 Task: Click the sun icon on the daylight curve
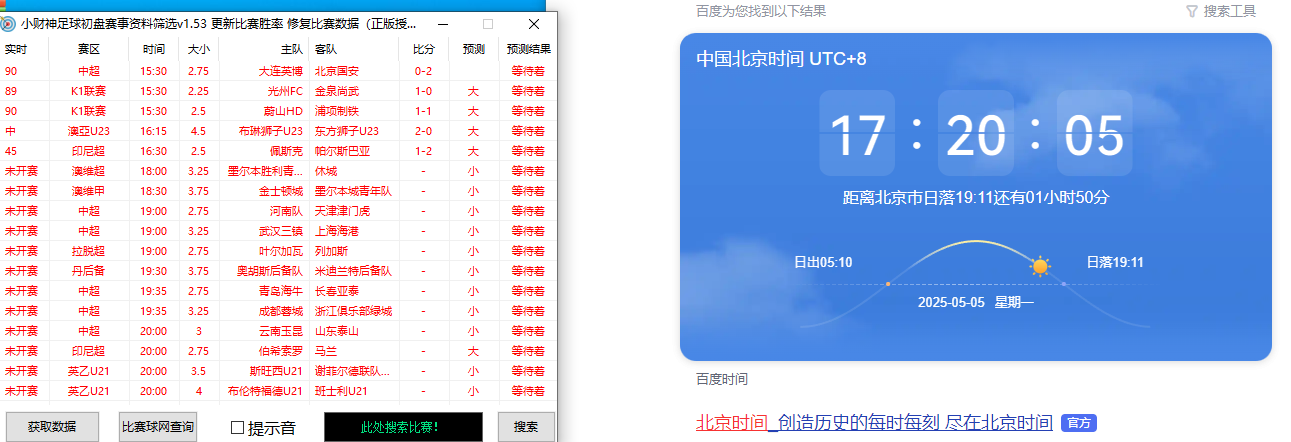point(1040,266)
